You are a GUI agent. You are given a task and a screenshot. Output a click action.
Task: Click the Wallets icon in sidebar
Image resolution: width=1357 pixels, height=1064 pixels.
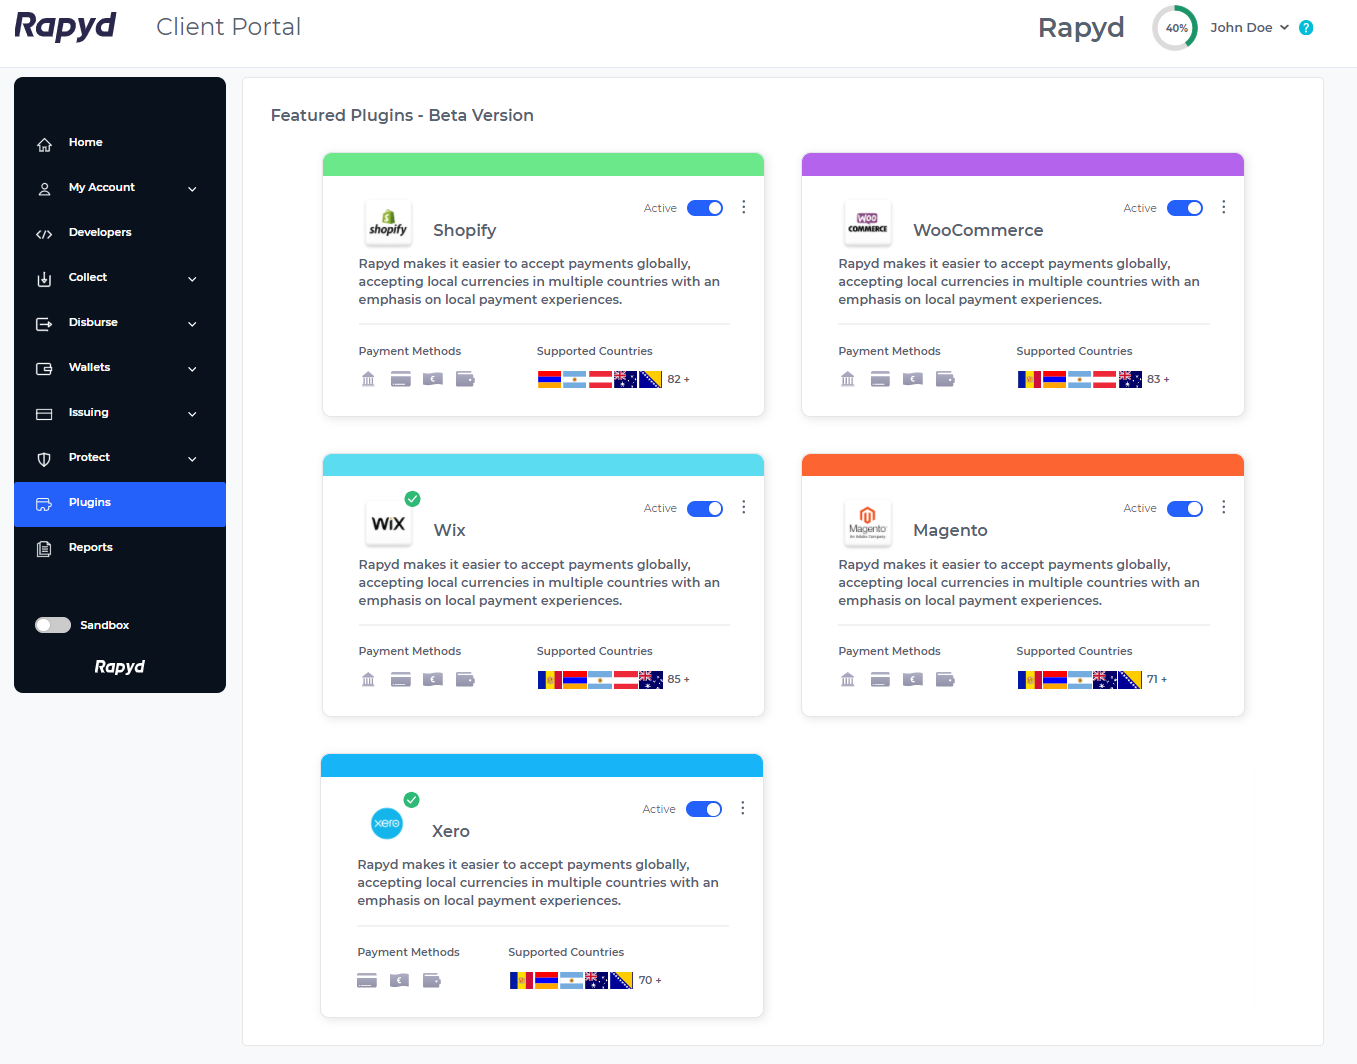pos(44,369)
